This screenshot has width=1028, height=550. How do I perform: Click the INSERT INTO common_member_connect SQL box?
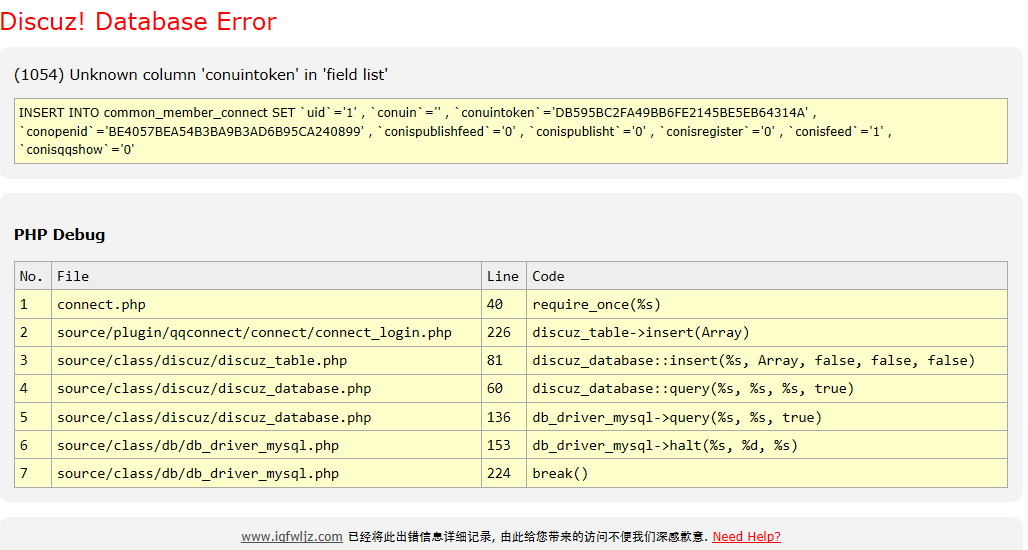pos(511,131)
